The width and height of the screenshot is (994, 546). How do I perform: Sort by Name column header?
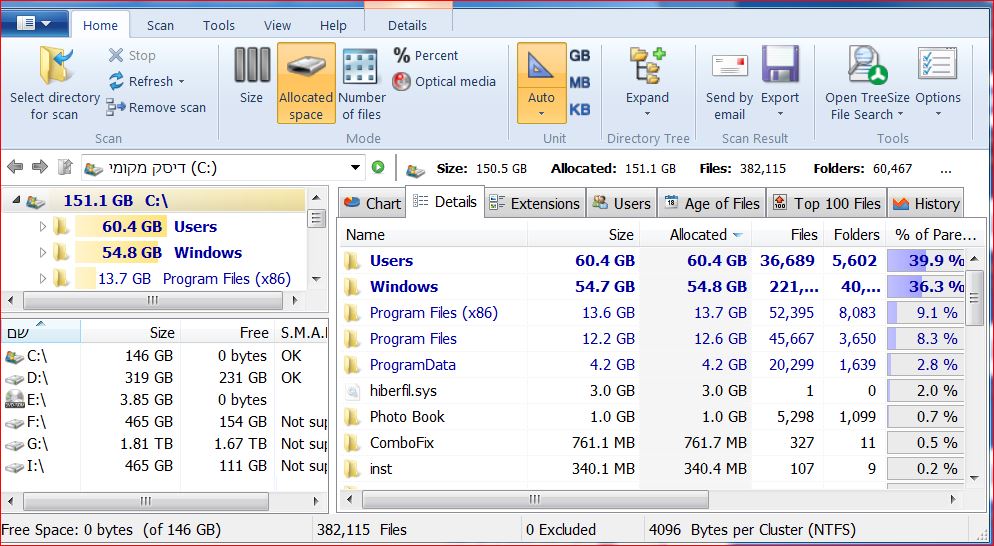(434, 235)
